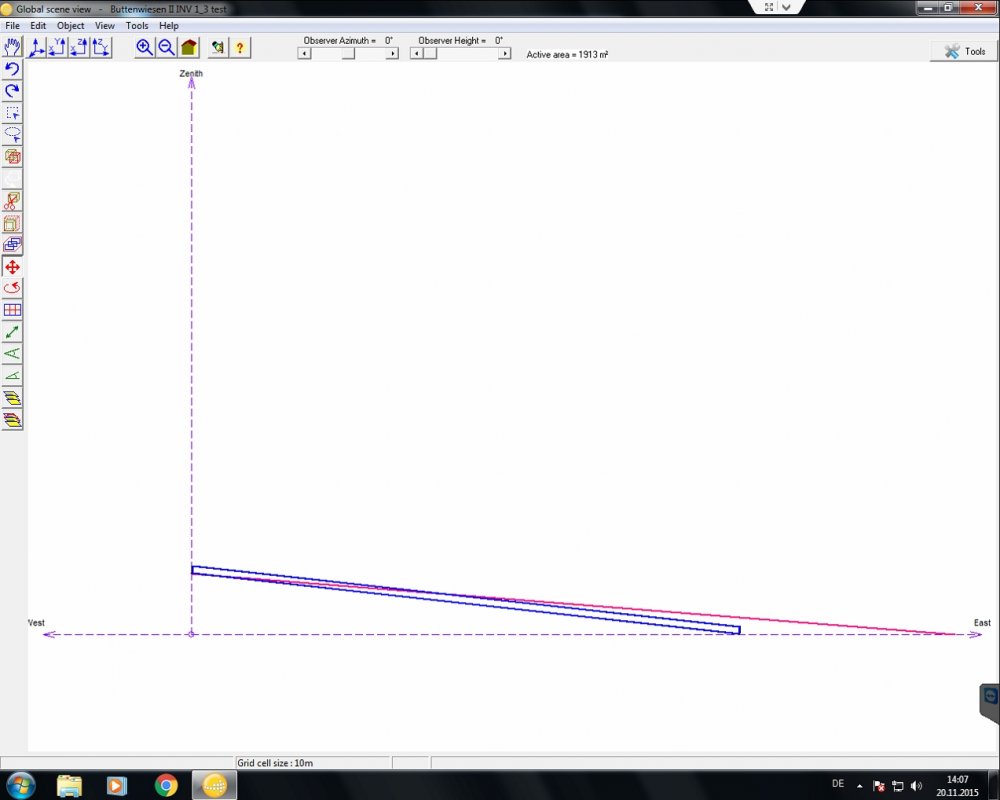Select the rectangular selection tool
Viewport: 1000px width, 800px height.
[x=12, y=113]
